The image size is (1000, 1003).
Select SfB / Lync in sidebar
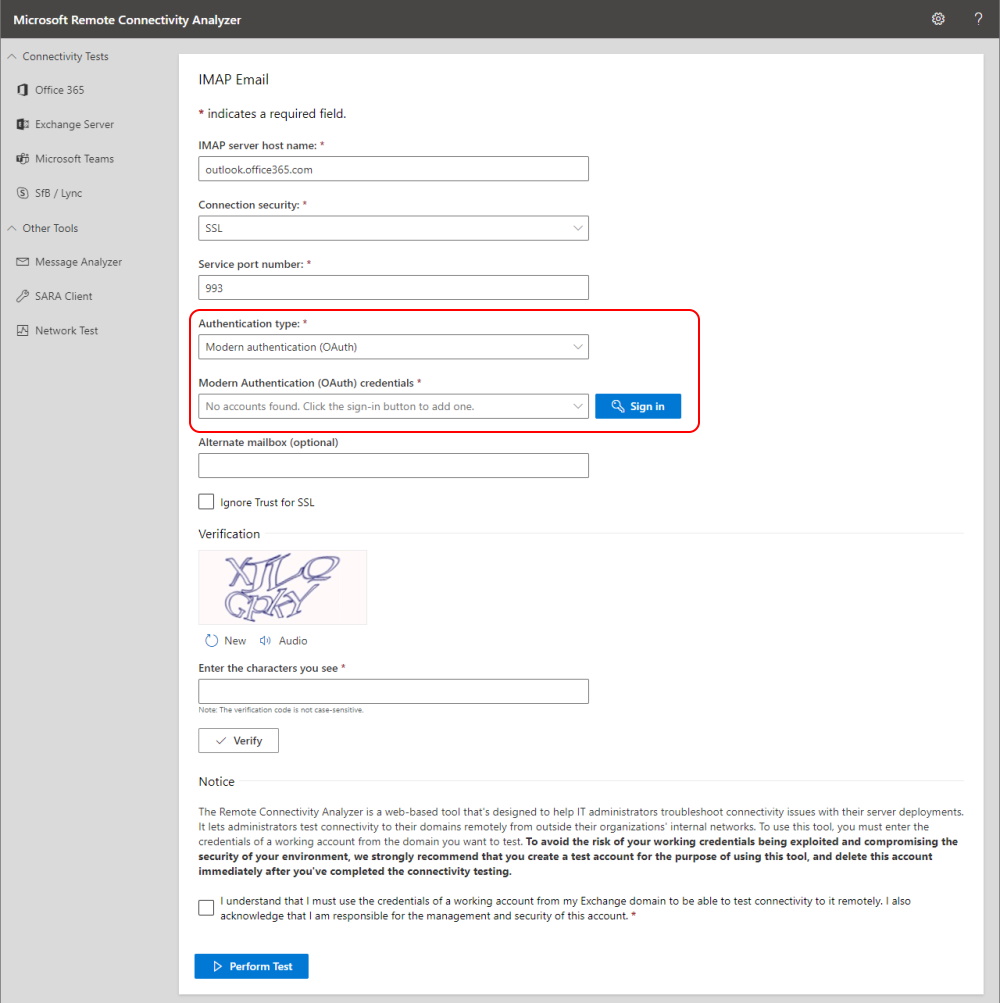(x=58, y=193)
